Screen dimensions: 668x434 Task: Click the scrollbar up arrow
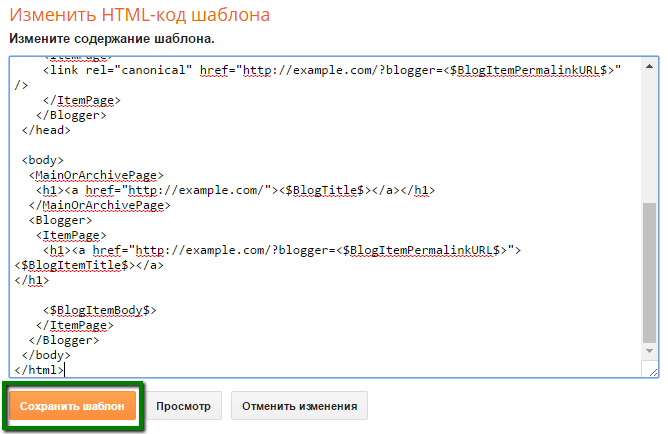[650, 64]
